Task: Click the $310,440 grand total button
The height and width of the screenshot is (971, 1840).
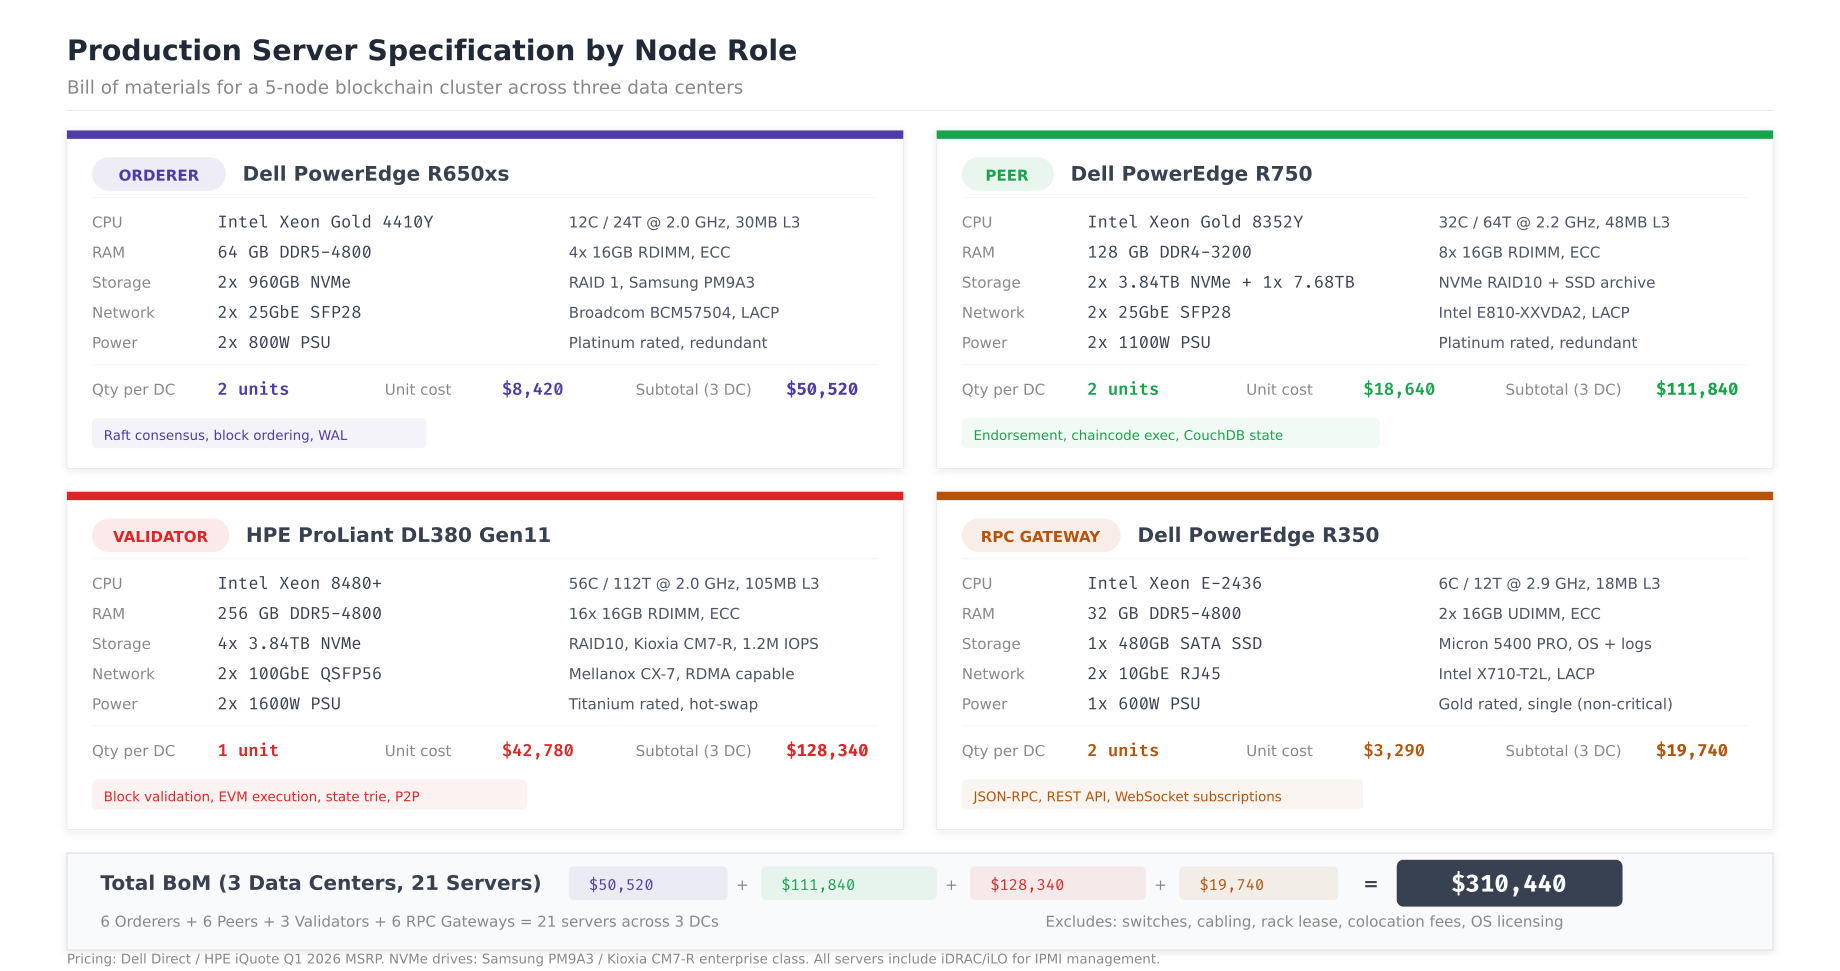Action: pyautogui.click(x=1509, y=883)
